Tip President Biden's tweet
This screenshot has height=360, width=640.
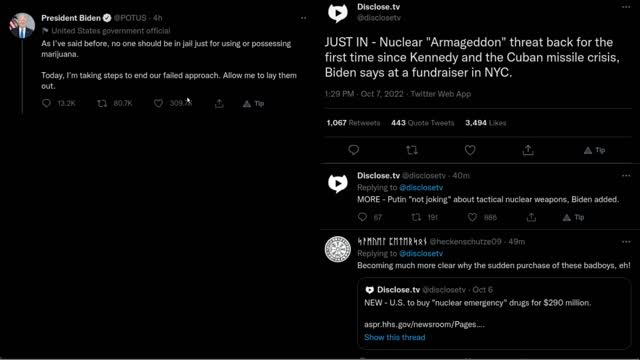[x=253, y=104]
